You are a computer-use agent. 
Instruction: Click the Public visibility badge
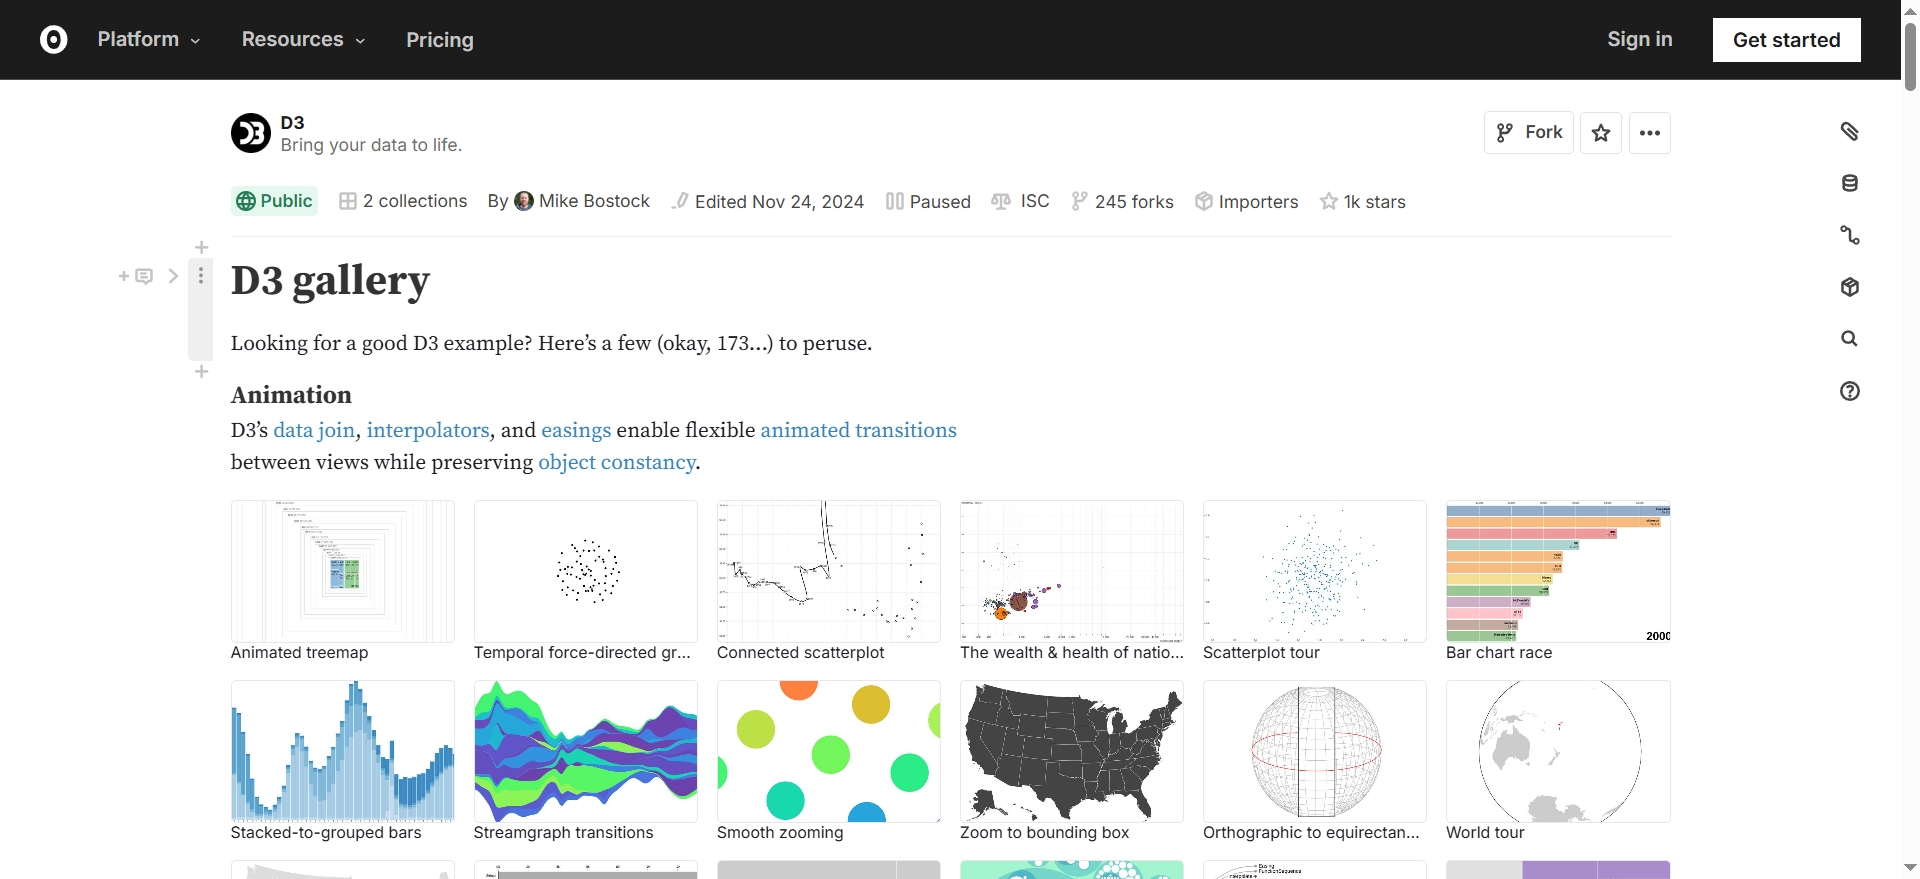pyautogui.click(x=274, y=201)
